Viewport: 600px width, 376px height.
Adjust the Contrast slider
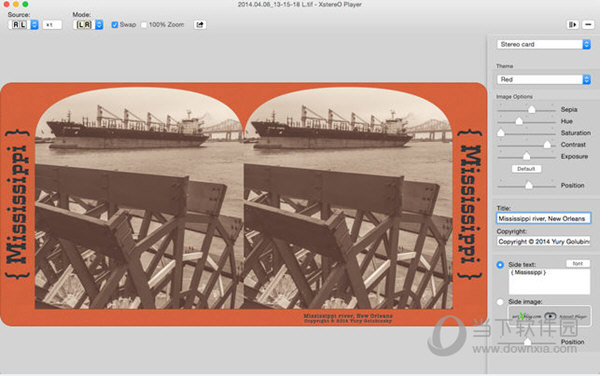[x=547, y=145]
